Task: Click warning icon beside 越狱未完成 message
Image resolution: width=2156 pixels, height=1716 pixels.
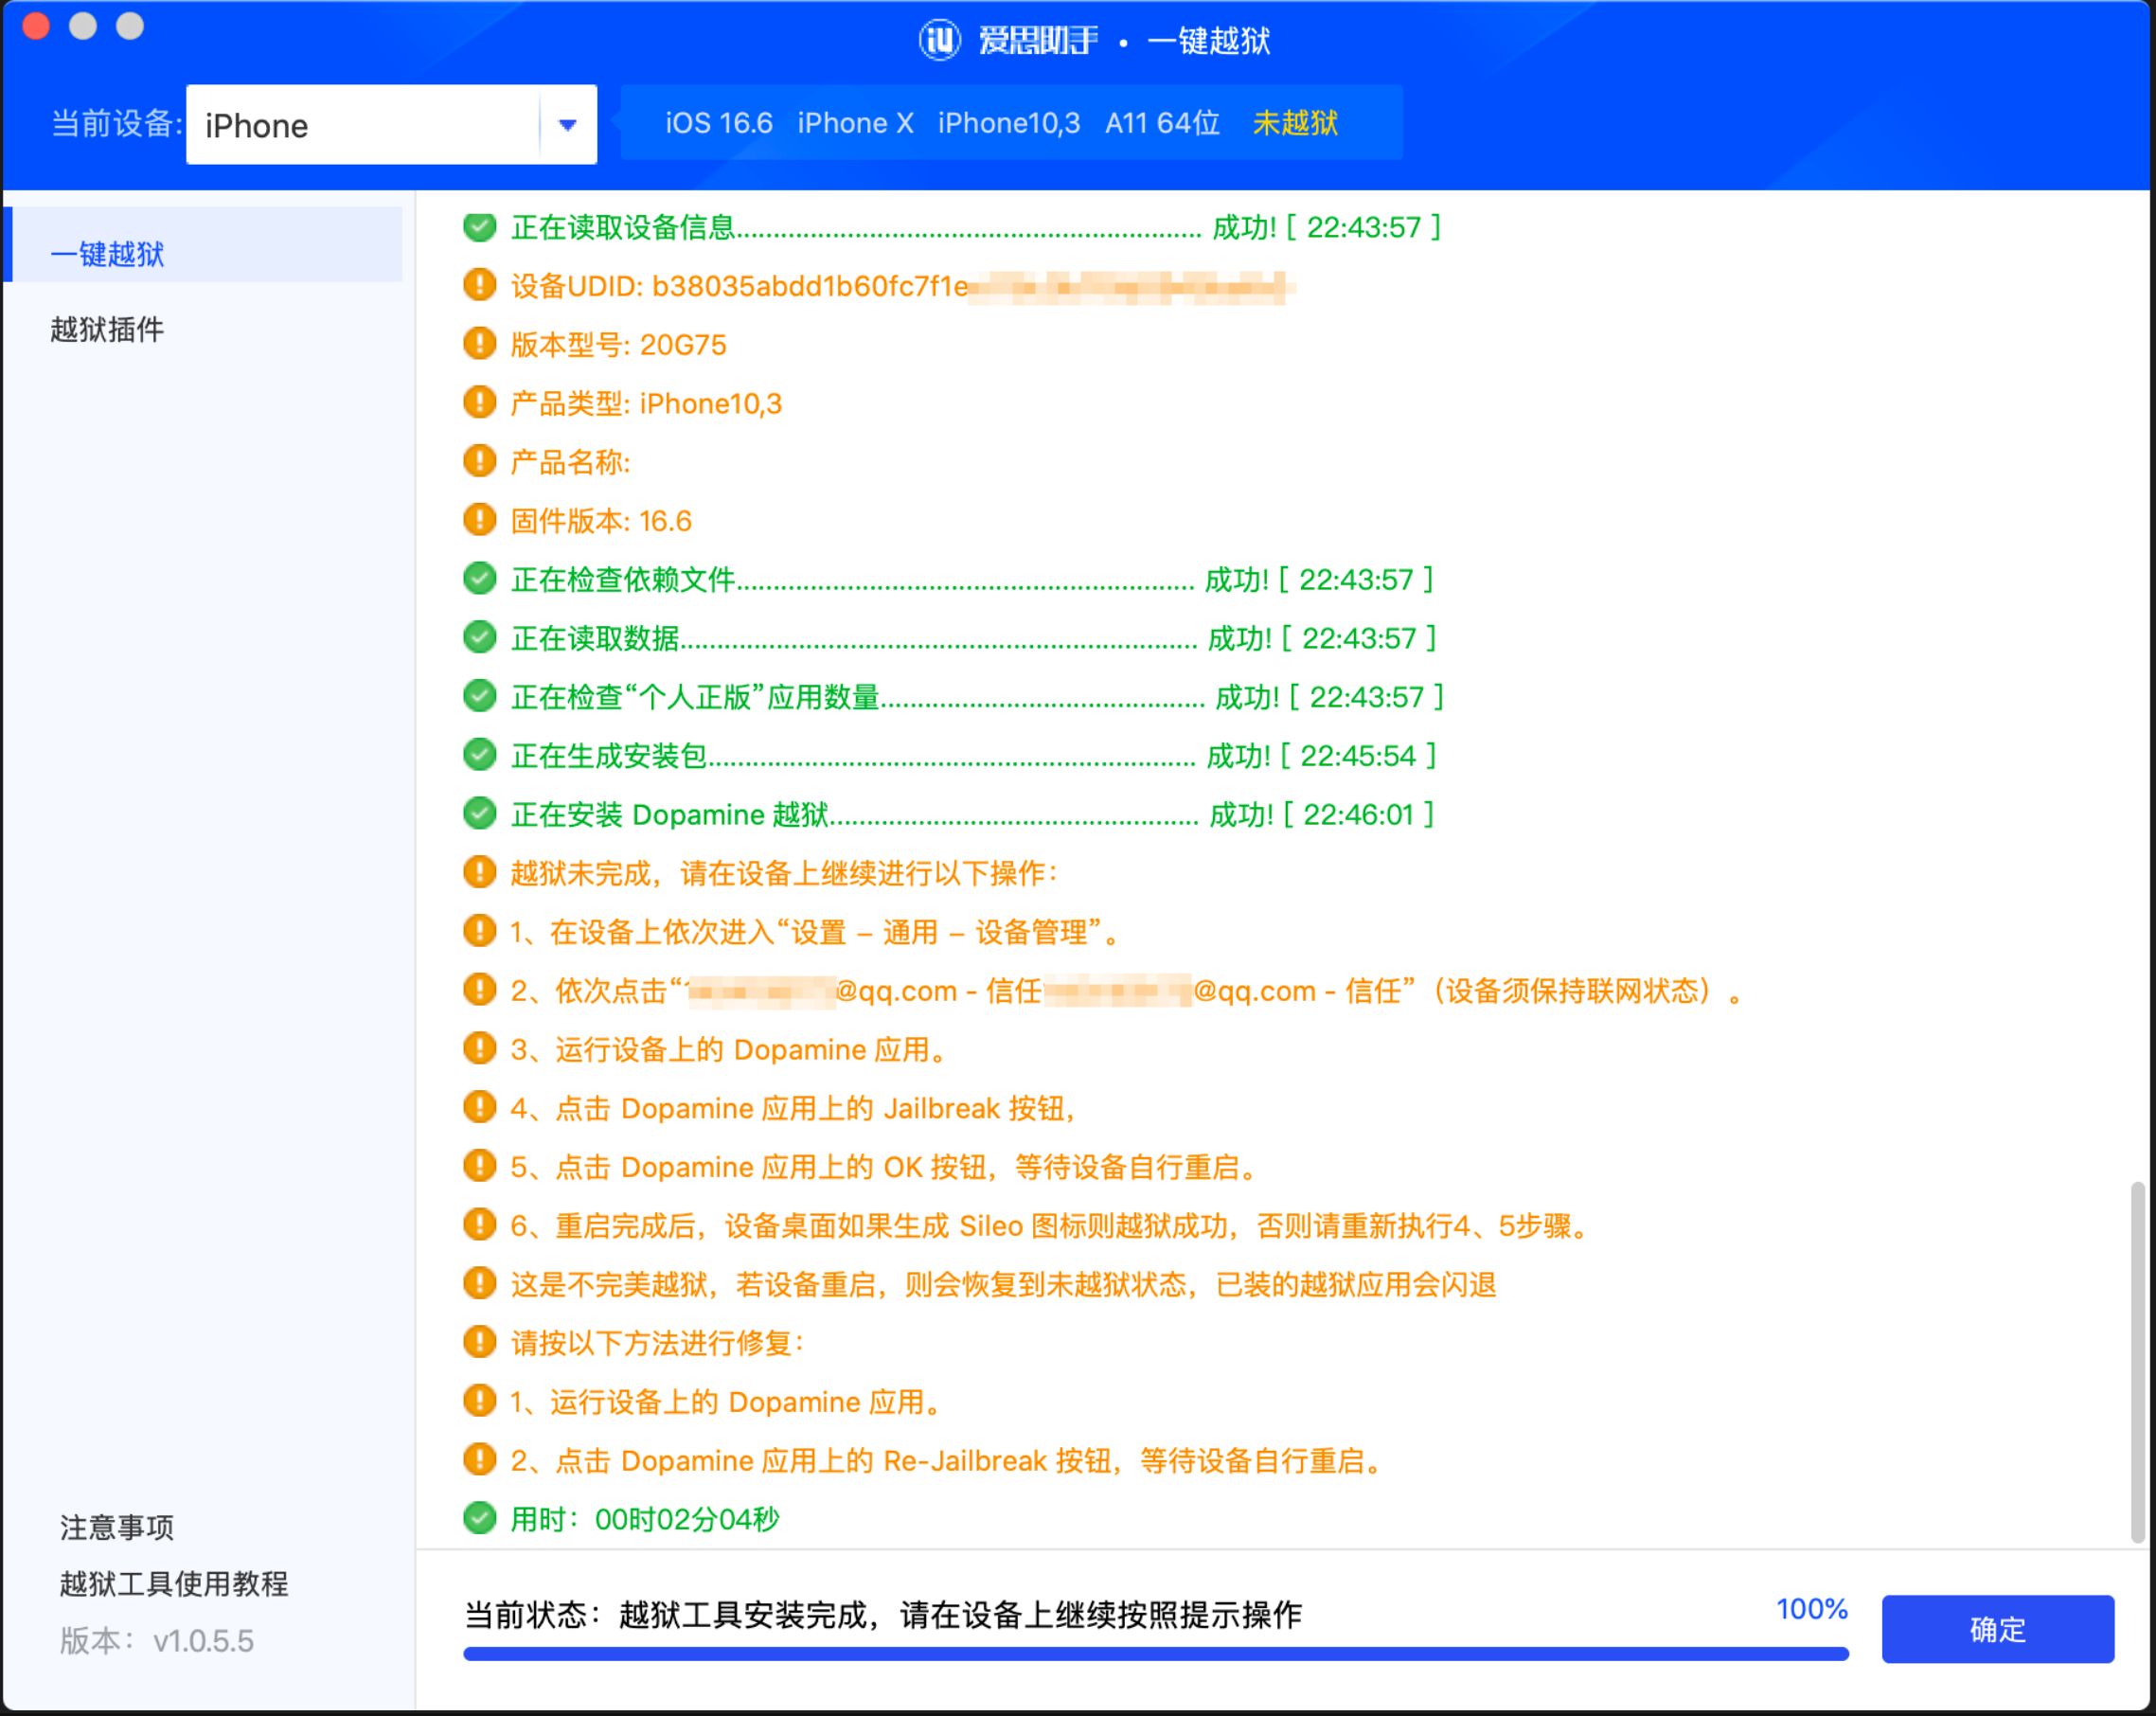Action: click(x=480, y=873)
